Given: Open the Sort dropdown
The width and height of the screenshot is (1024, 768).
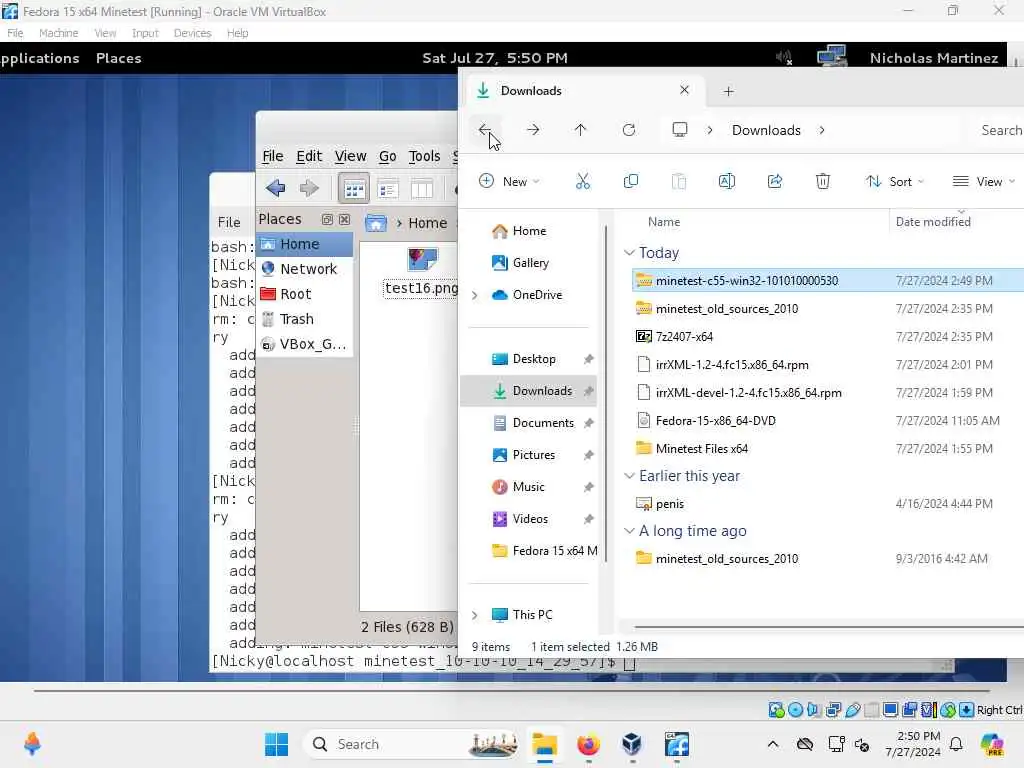Looking at the screenshot, I should (x=895, y=182).
